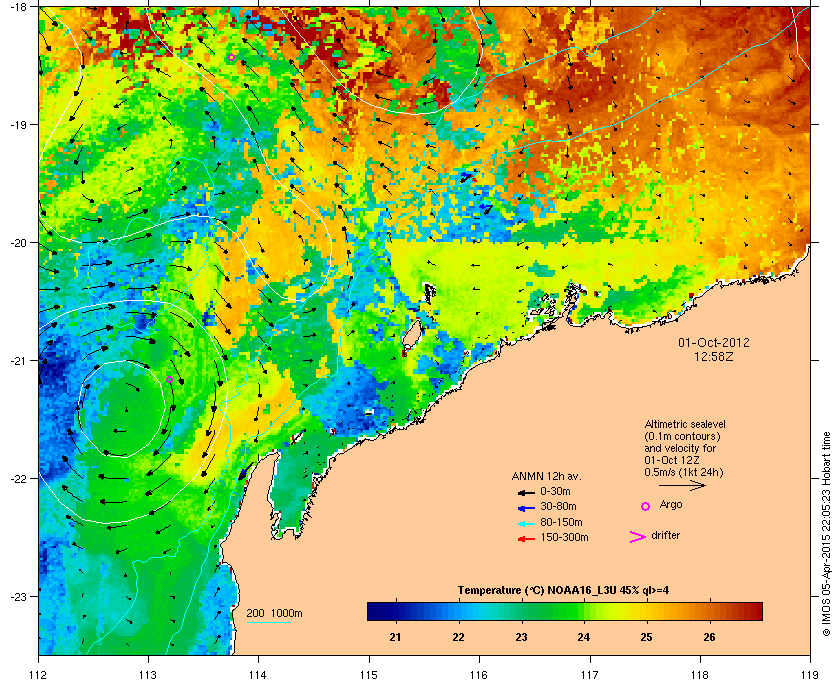840x680 pixels.
Task: Click longitude axis label 114
Action: (x=258, y=675)
